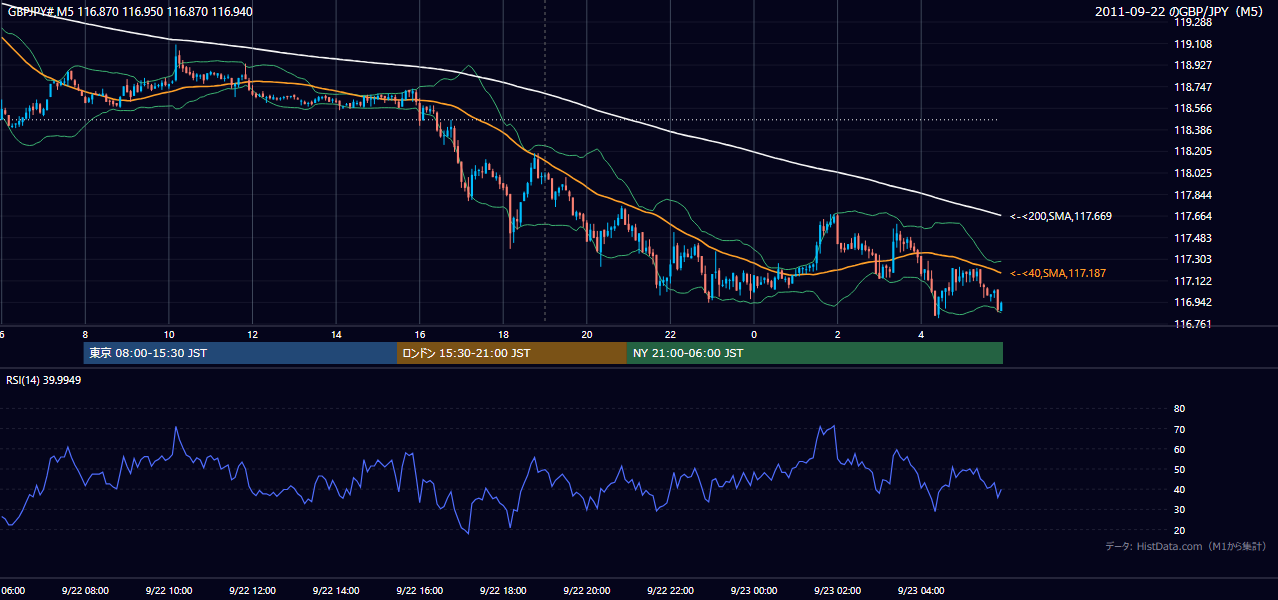Click the 9/23 02:00 time label
The width and height of the screenshot is (1278, 600).
pyautogui.click(x=837, y=590)
